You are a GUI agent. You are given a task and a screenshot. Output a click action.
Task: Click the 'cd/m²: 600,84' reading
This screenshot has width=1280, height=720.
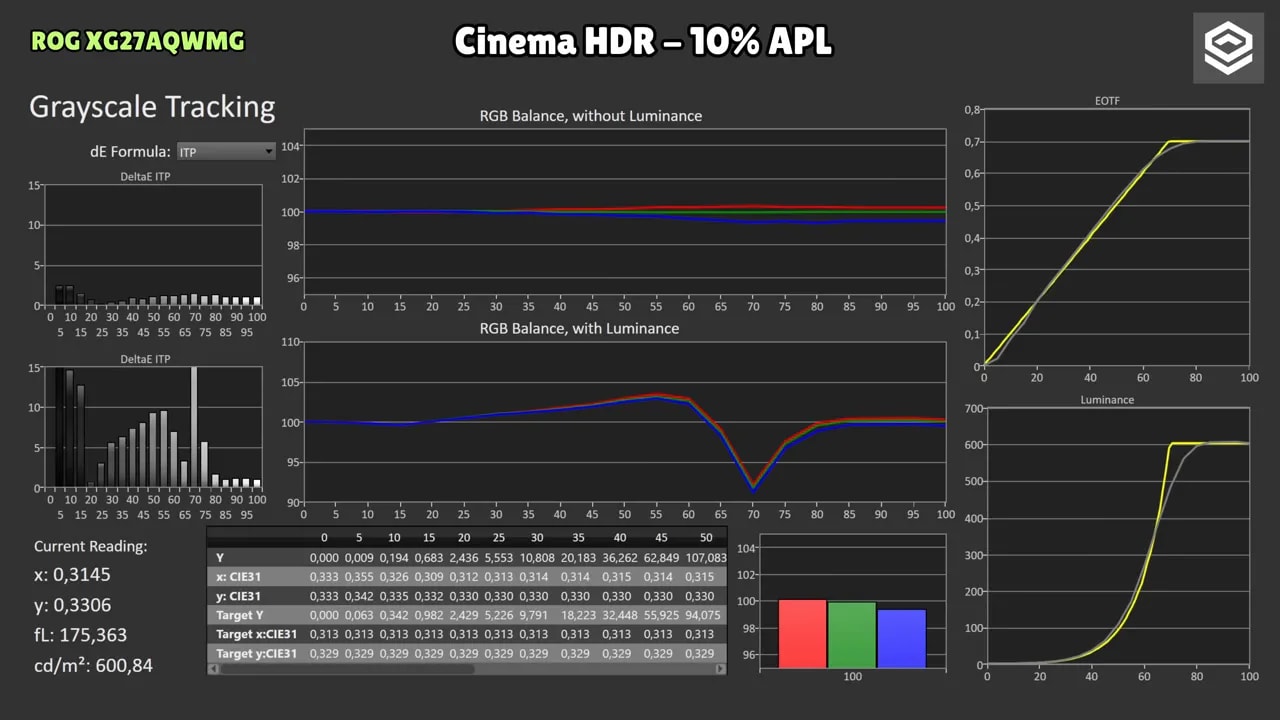coord(93,664)
